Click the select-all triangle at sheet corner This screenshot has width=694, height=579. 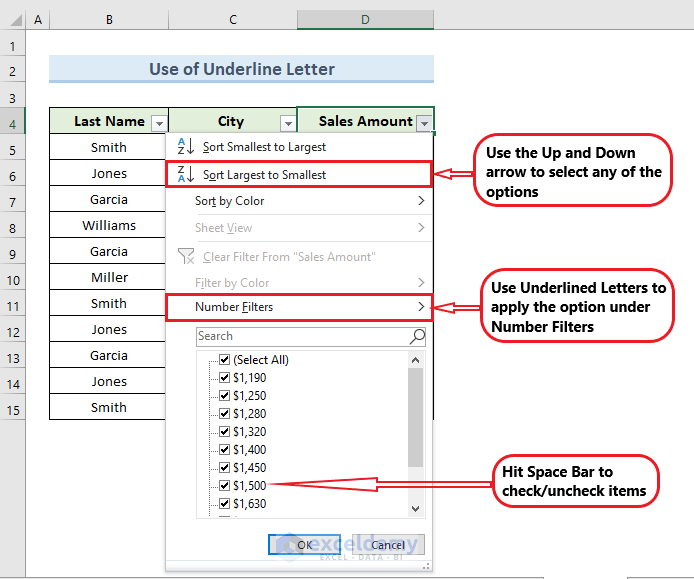click(16, 20)
